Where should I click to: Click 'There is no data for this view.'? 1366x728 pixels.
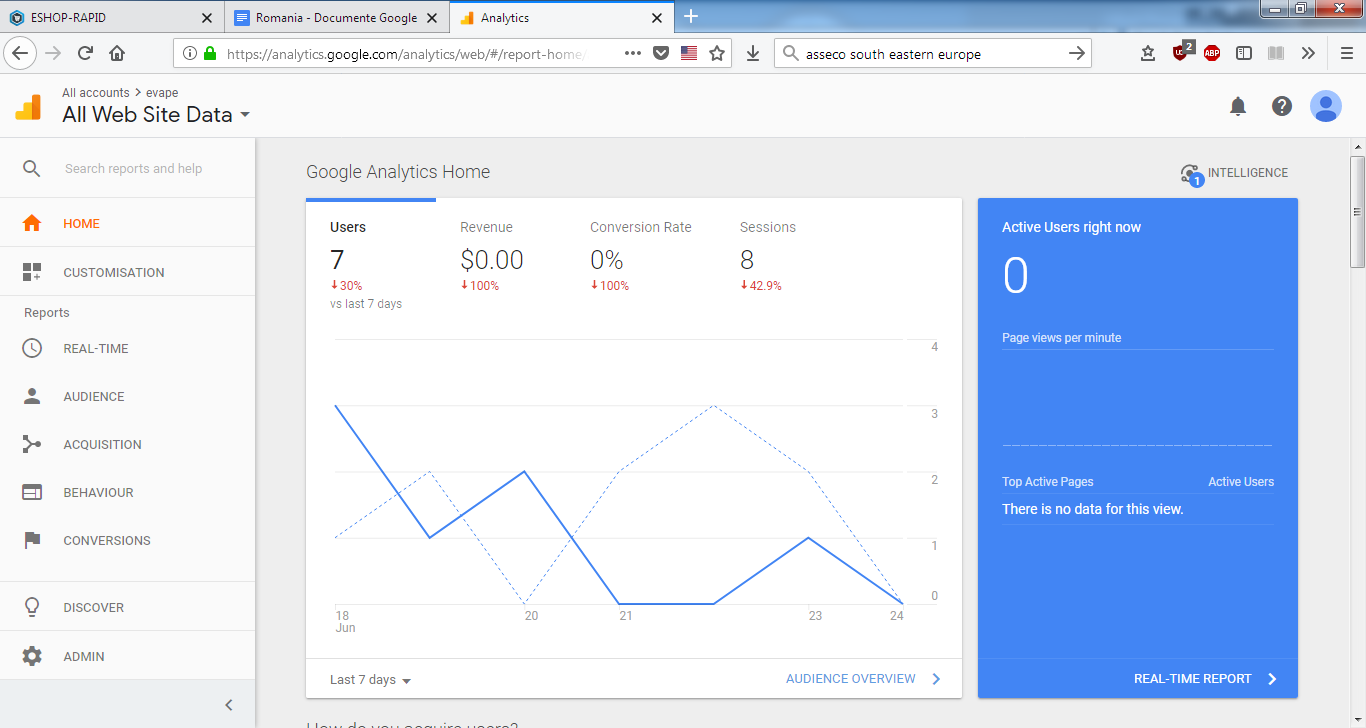[x=1092, y=509]
